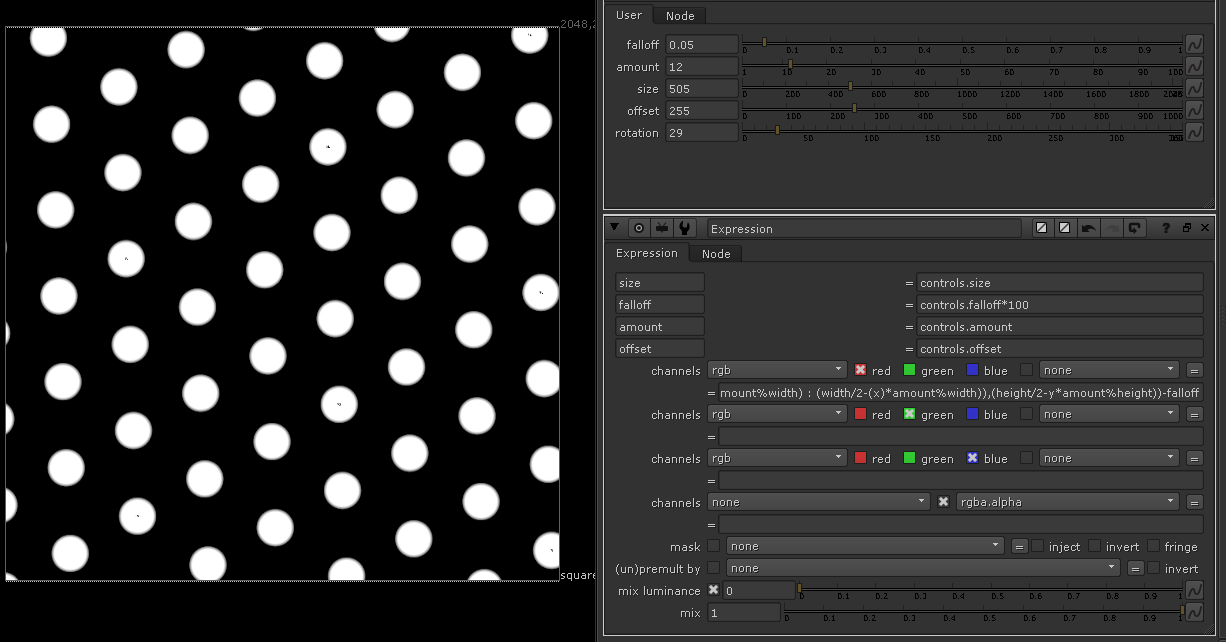
Task: Click animation curve icon beside mix slider
Action: pos(1194,611)
